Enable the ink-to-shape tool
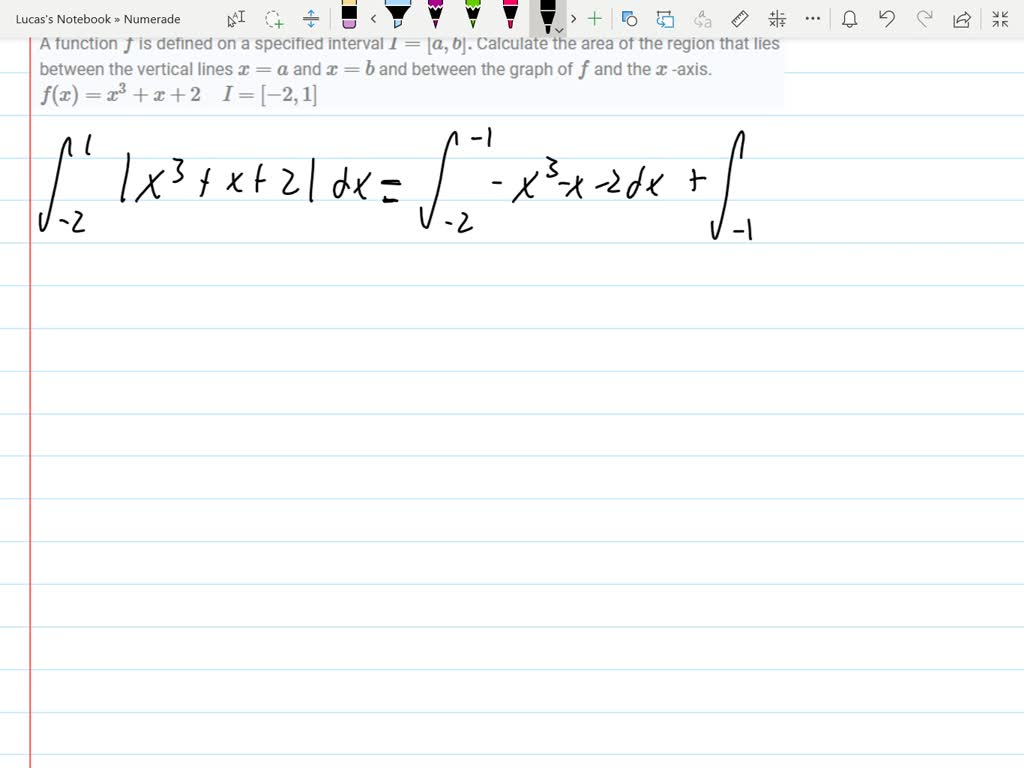1024x768 pixels. click(x=630, y=18)
